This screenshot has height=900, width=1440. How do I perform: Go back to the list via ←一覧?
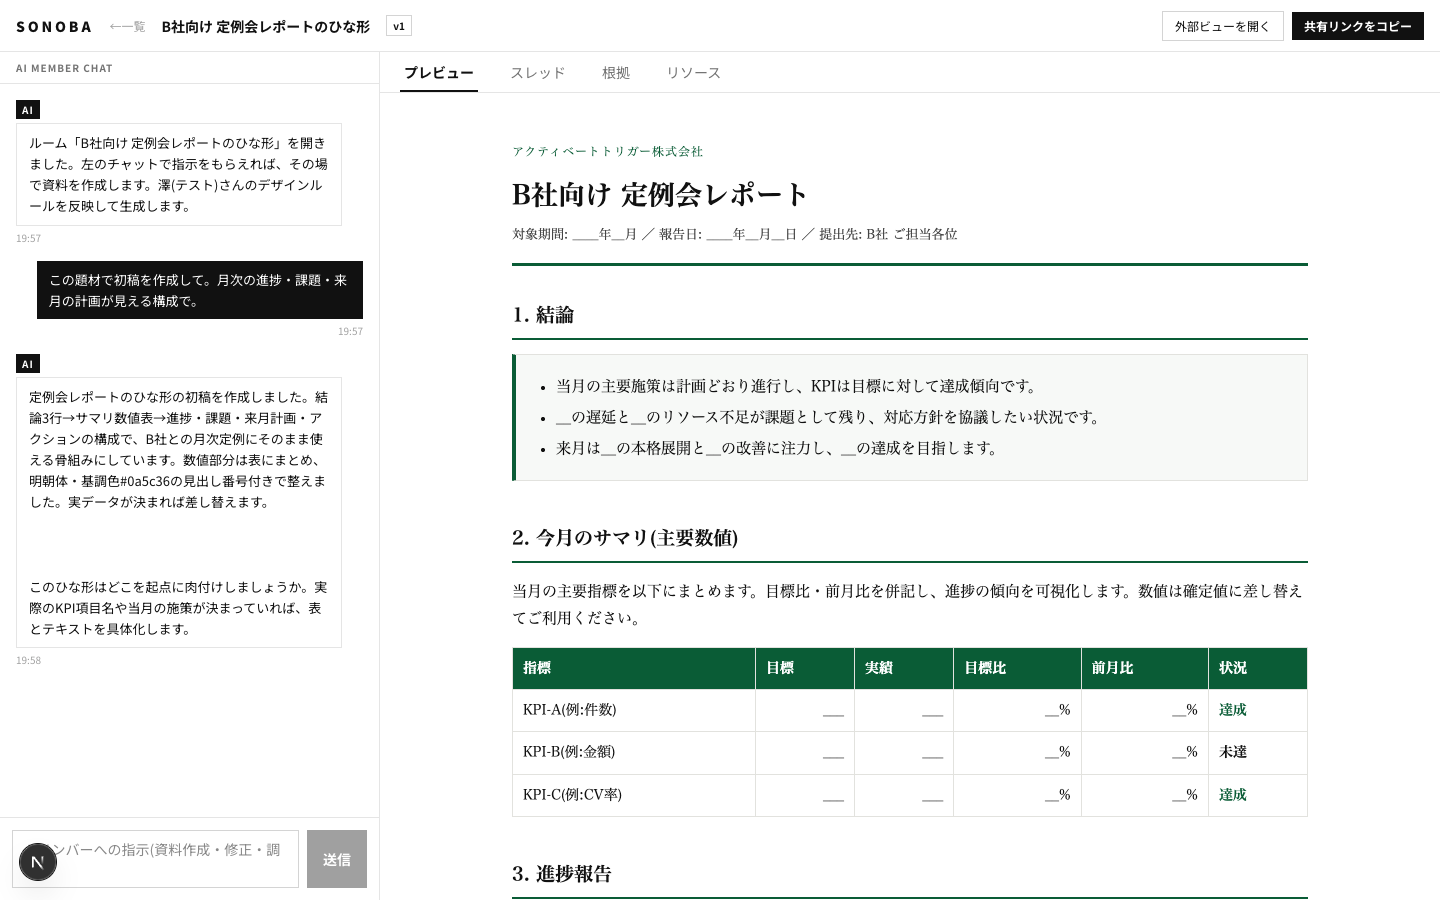[x=127, y=27]
